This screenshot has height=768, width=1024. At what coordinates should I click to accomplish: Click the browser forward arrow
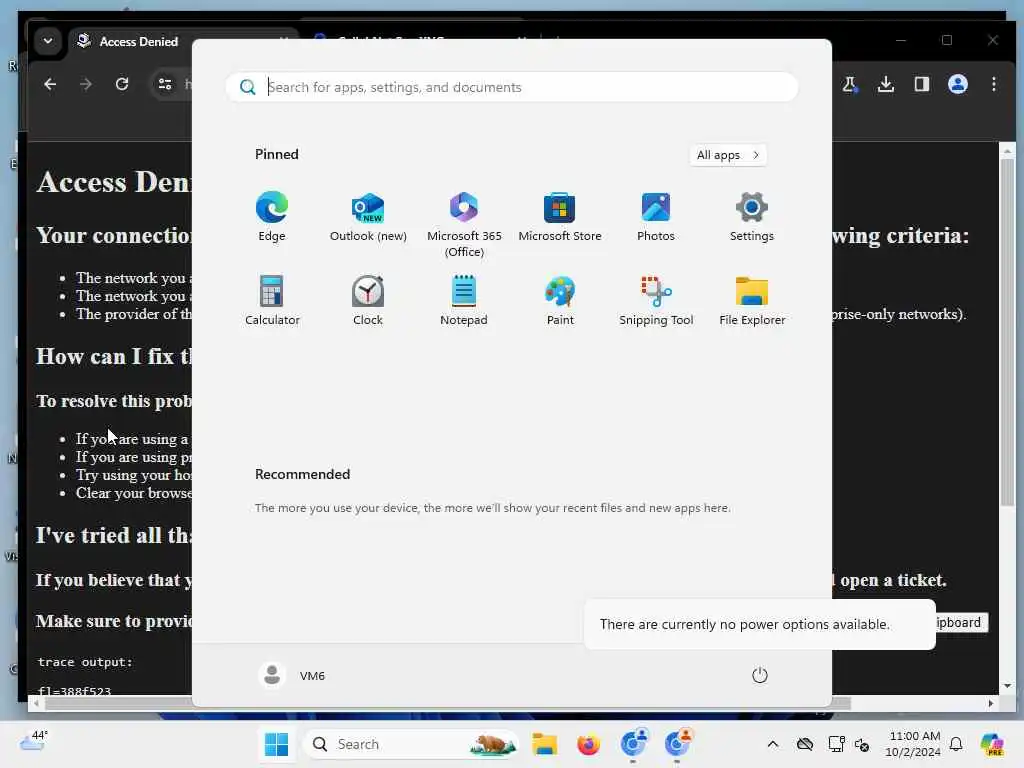[86, 84]
